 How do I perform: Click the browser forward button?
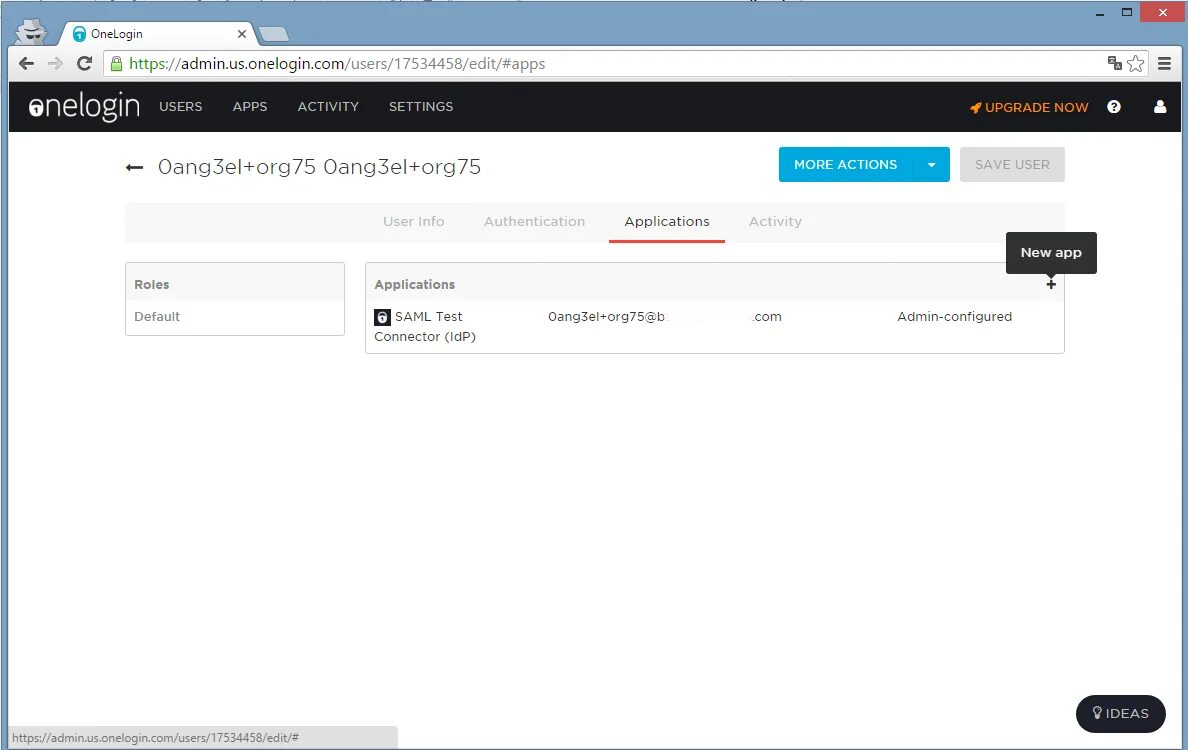click(55, 64)
